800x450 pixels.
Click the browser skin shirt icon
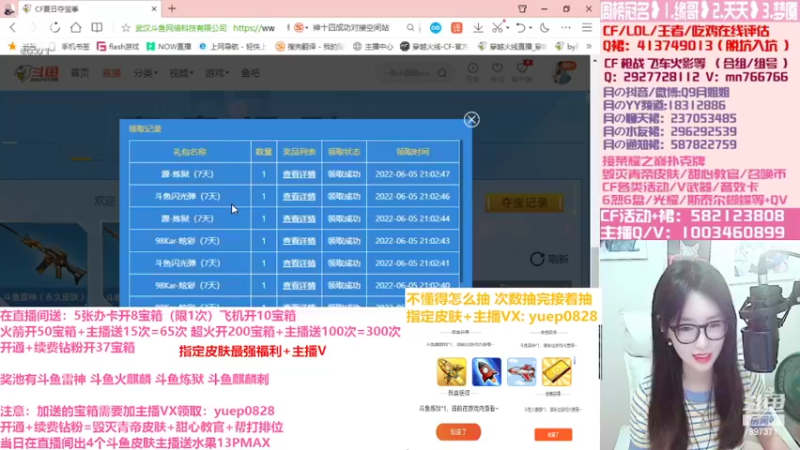(x=522, y=9)
